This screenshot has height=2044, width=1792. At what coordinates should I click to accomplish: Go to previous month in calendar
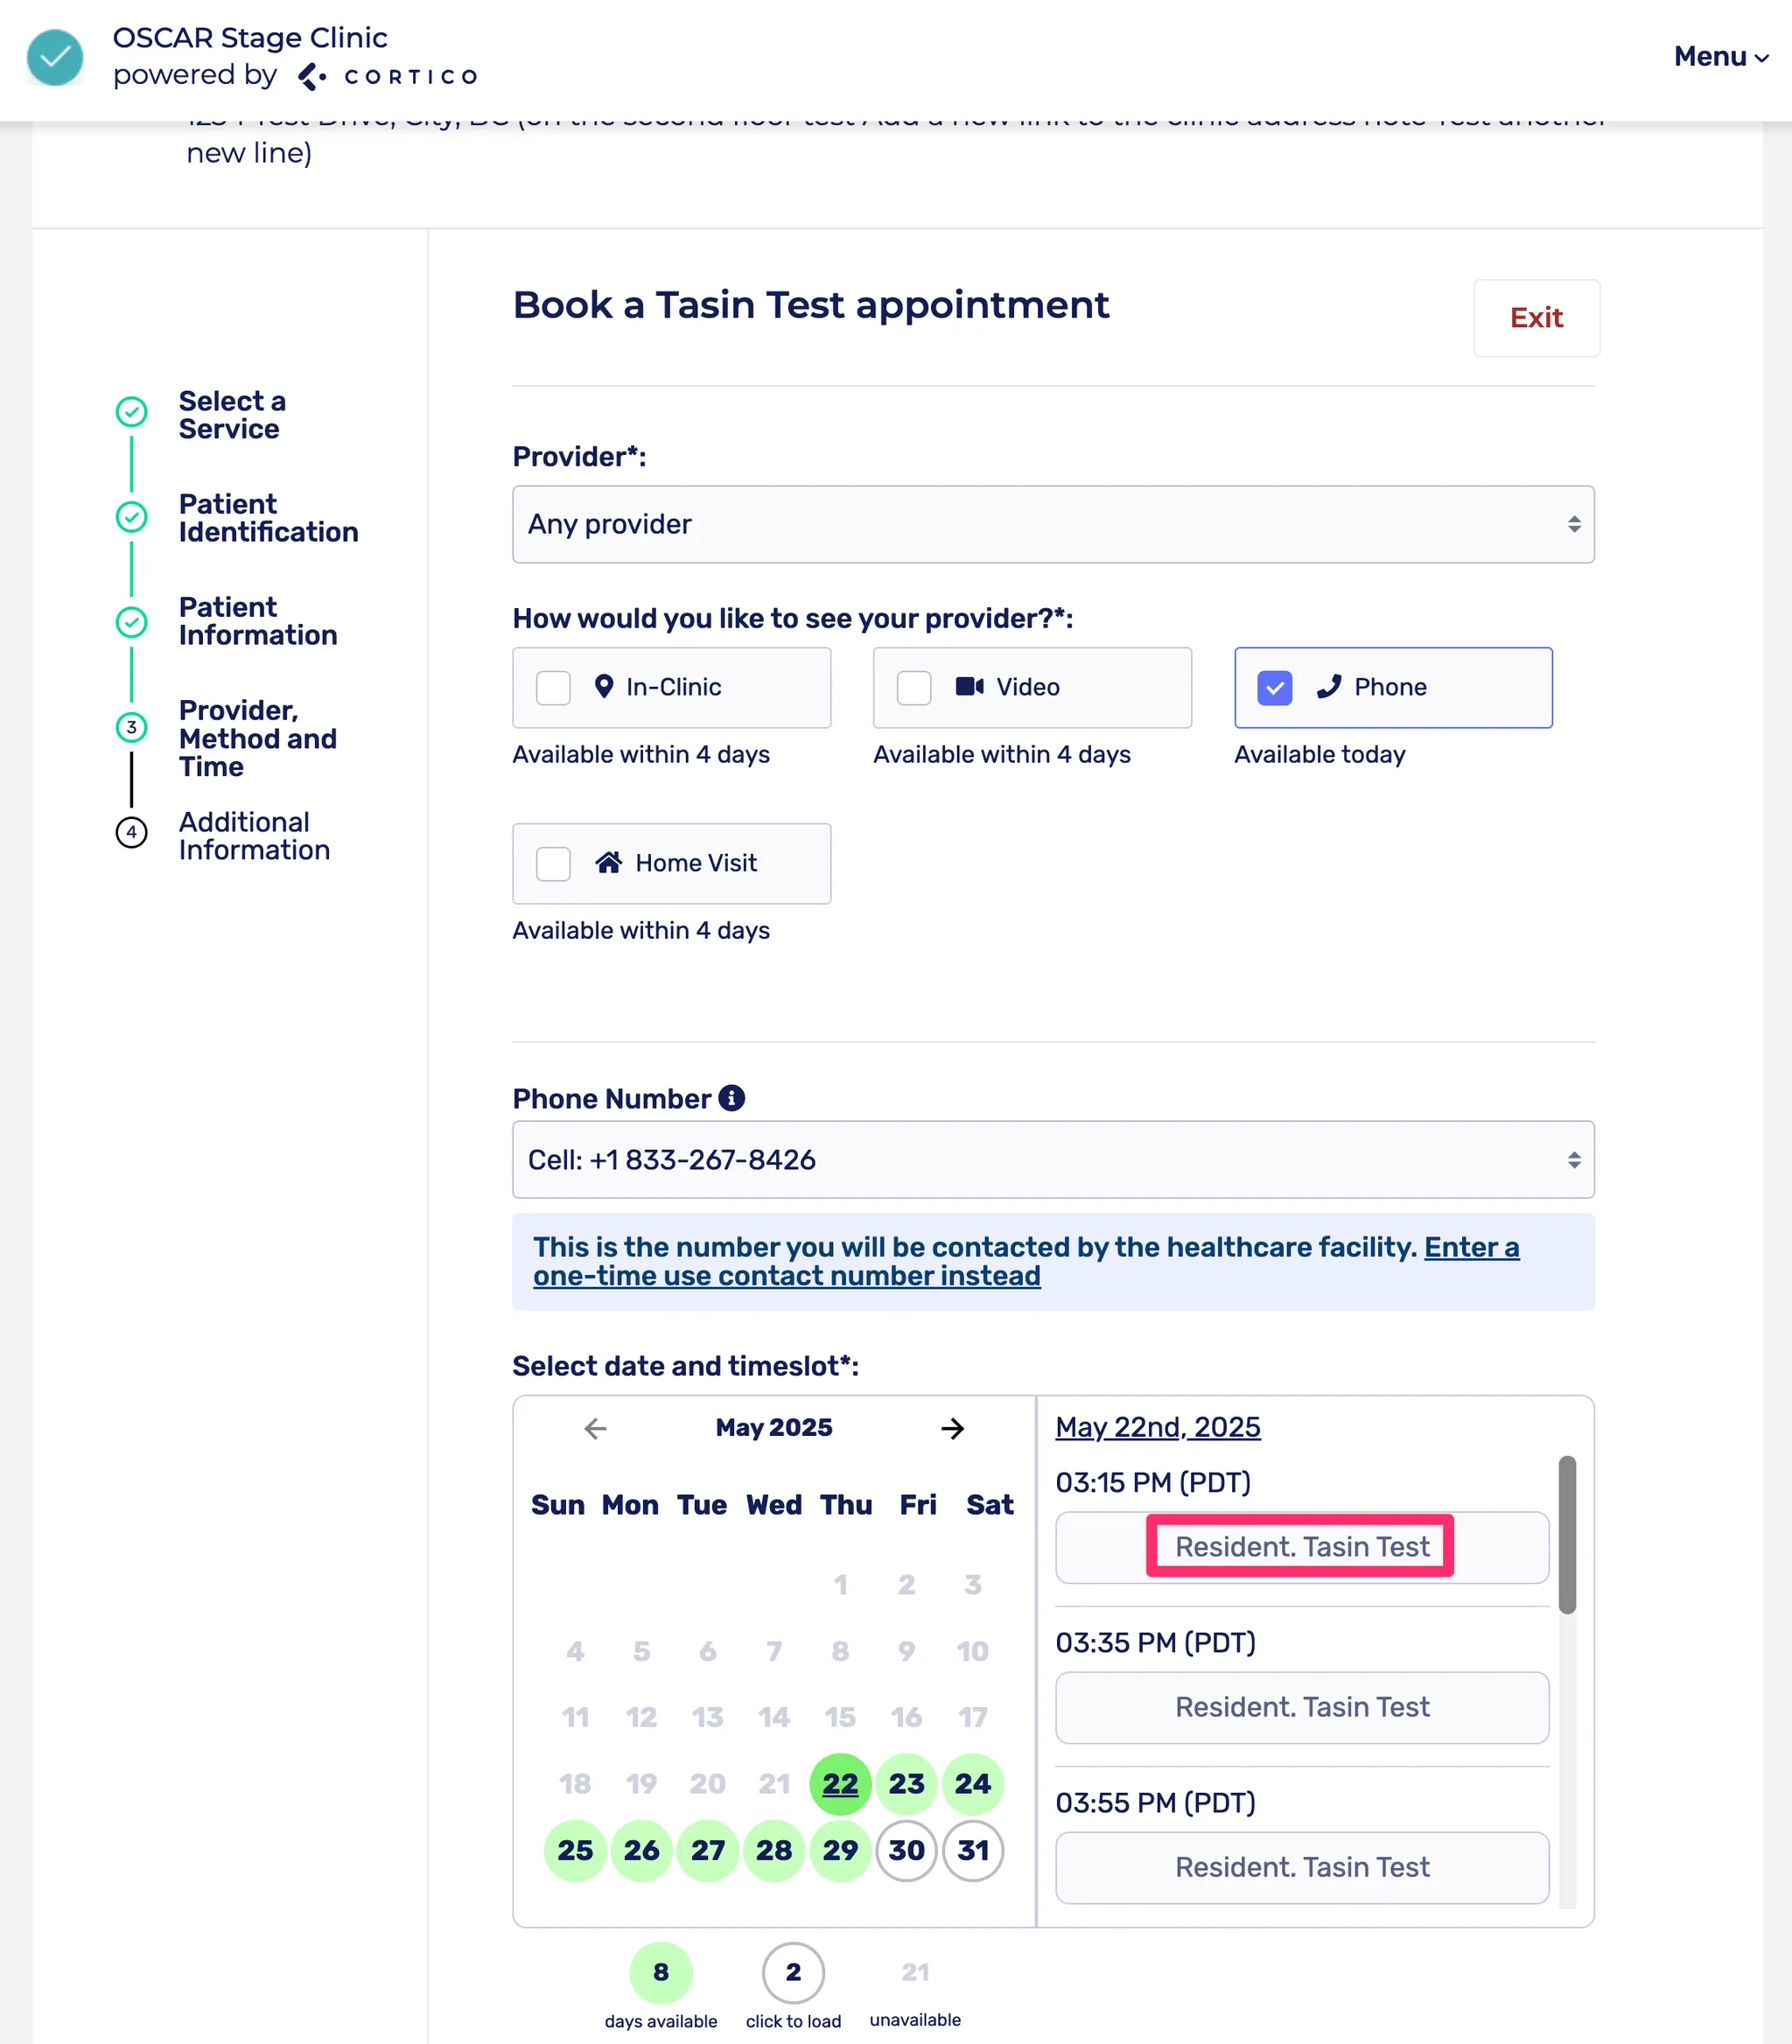[x=596, y=1428]
